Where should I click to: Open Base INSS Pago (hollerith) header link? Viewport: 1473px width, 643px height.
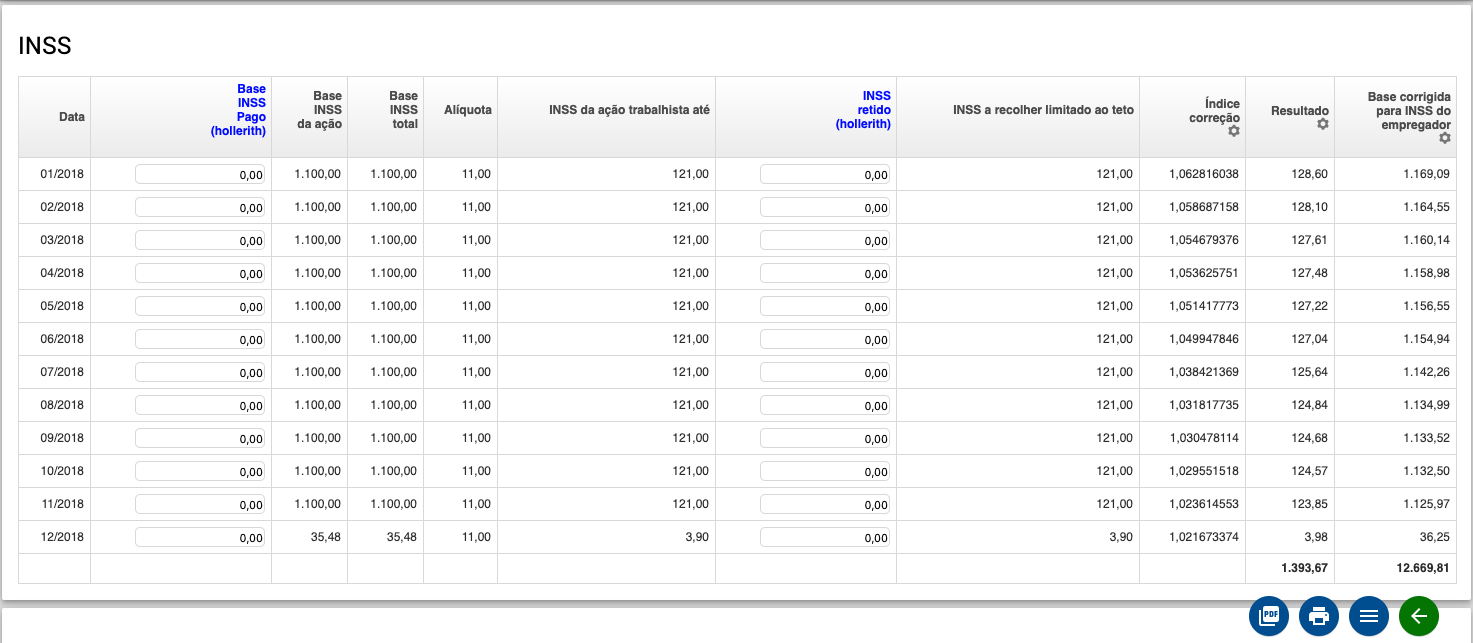click(x=238, y=110)
